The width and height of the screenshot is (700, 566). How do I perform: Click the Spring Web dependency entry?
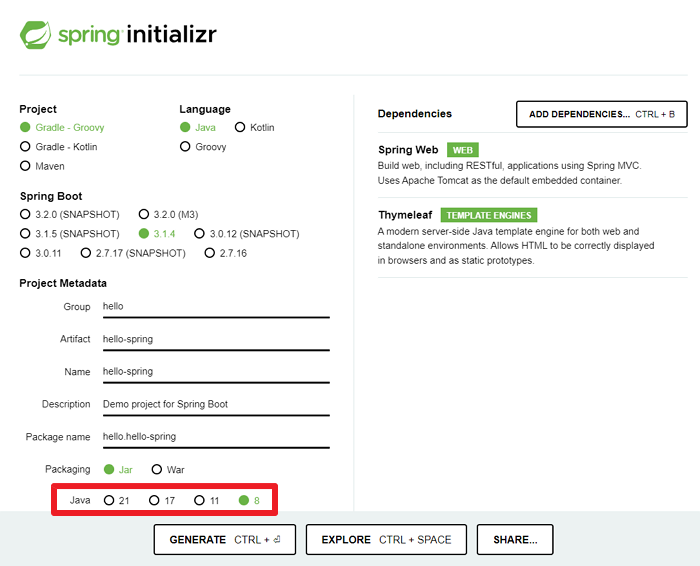(x=533, y=165)
